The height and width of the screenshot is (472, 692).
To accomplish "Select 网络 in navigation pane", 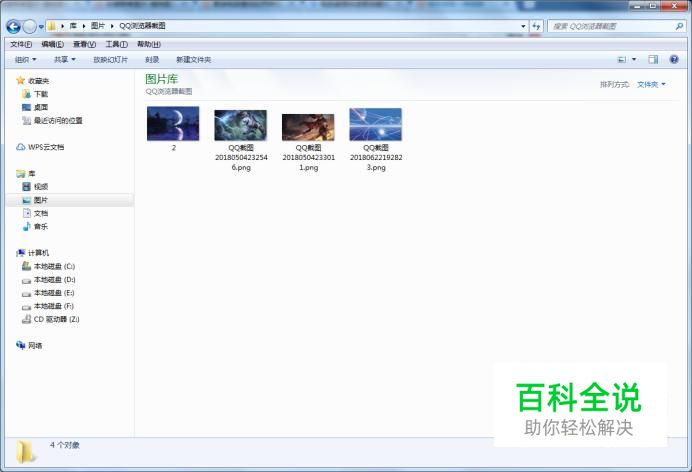I will (35, 345).
